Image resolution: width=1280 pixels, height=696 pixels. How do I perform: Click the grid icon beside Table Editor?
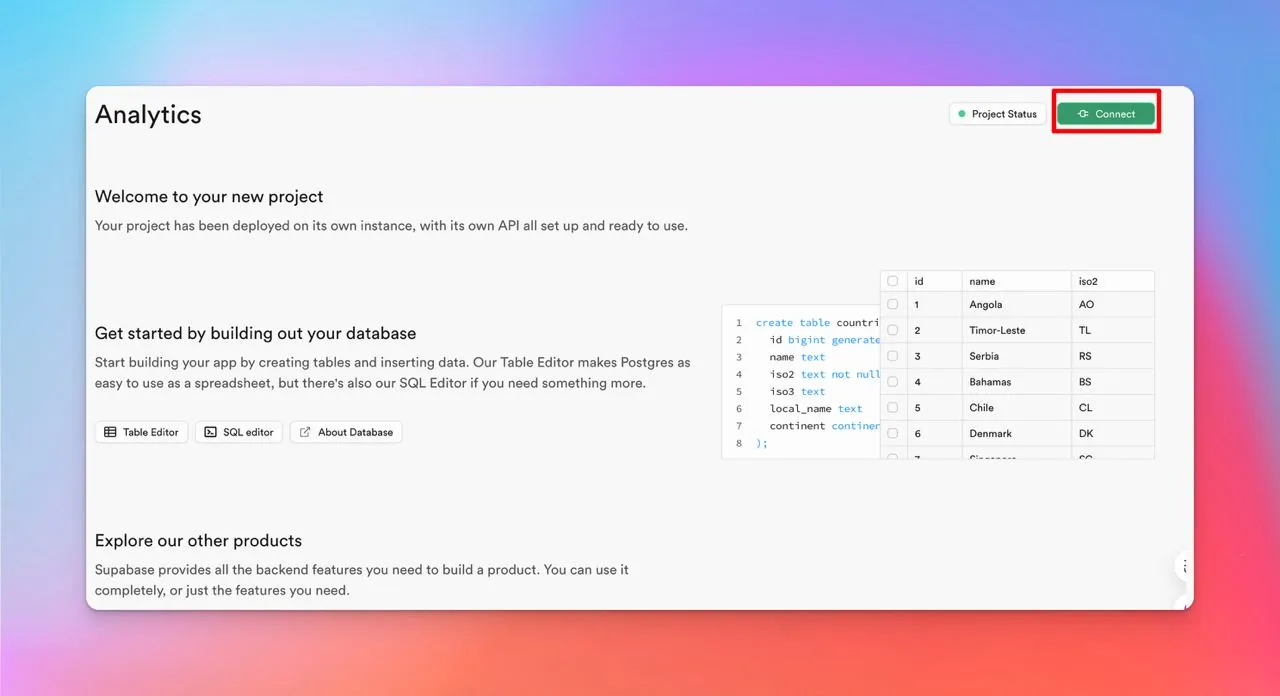point(110,432)
